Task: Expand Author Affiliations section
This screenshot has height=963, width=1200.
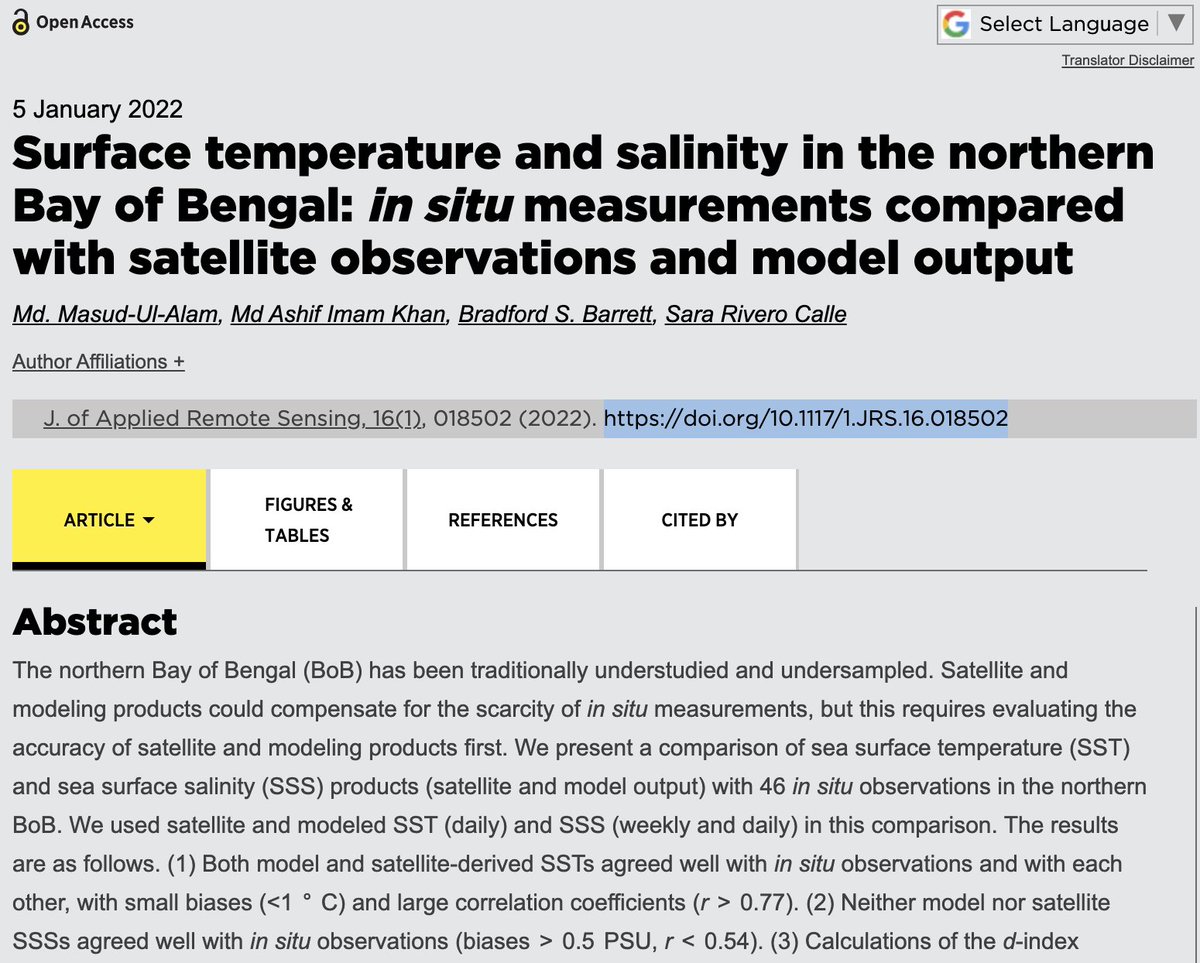Action: [x=98, y=362]
